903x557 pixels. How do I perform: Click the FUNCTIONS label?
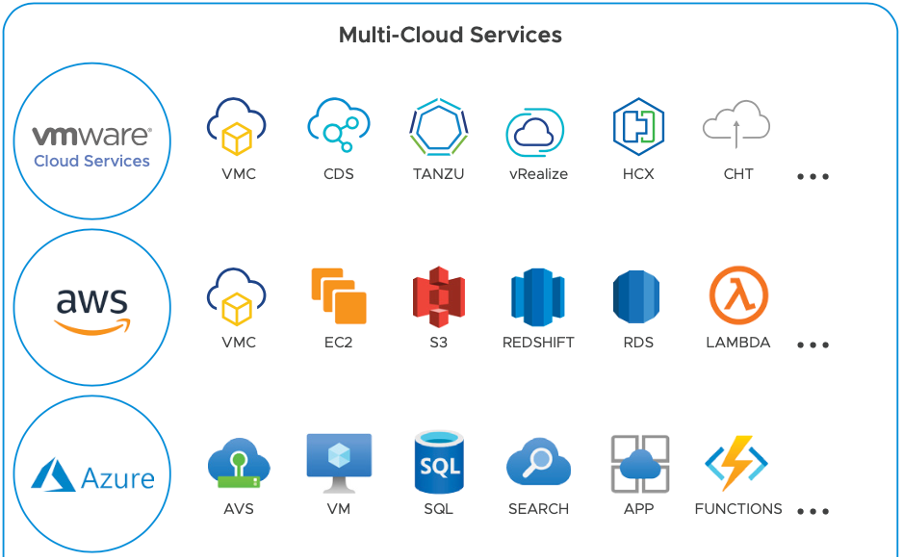739,509
